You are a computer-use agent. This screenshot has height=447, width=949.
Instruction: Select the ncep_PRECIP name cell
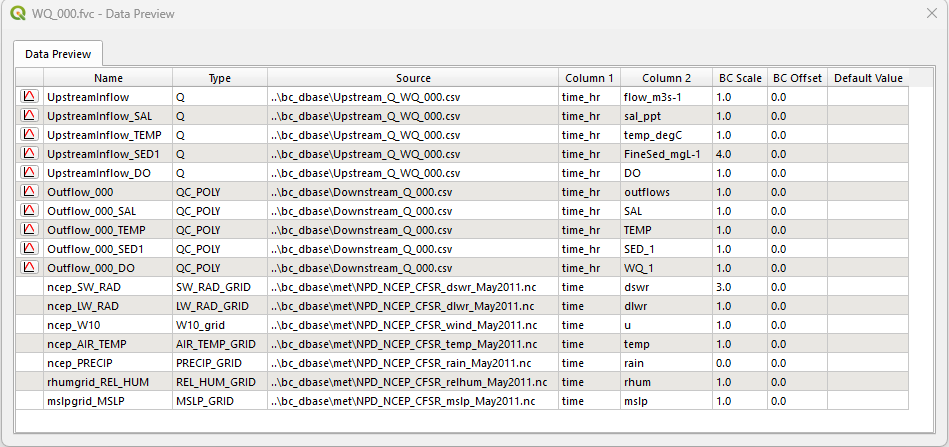click(108, 363)
